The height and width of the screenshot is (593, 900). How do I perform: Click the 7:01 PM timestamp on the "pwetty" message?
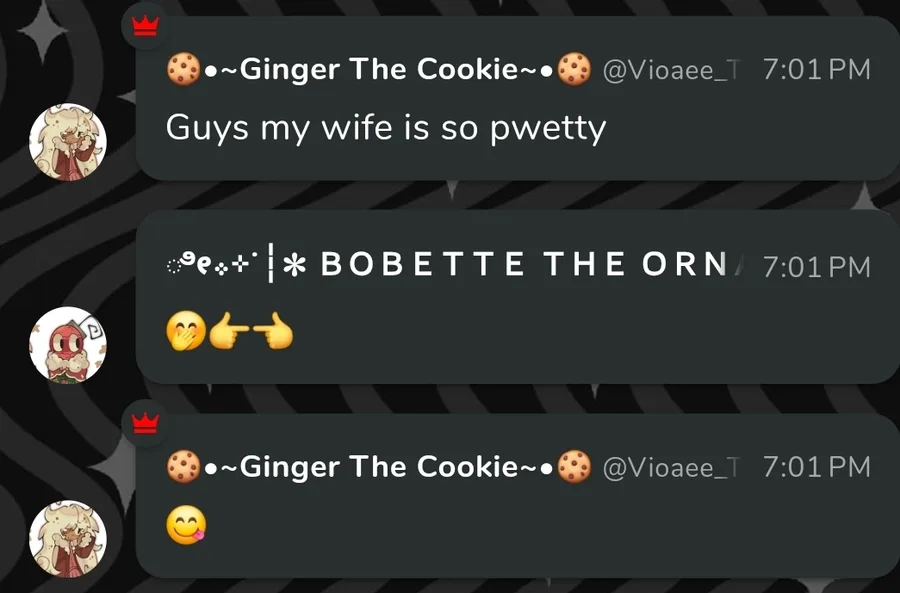click(x=817, y=69)
